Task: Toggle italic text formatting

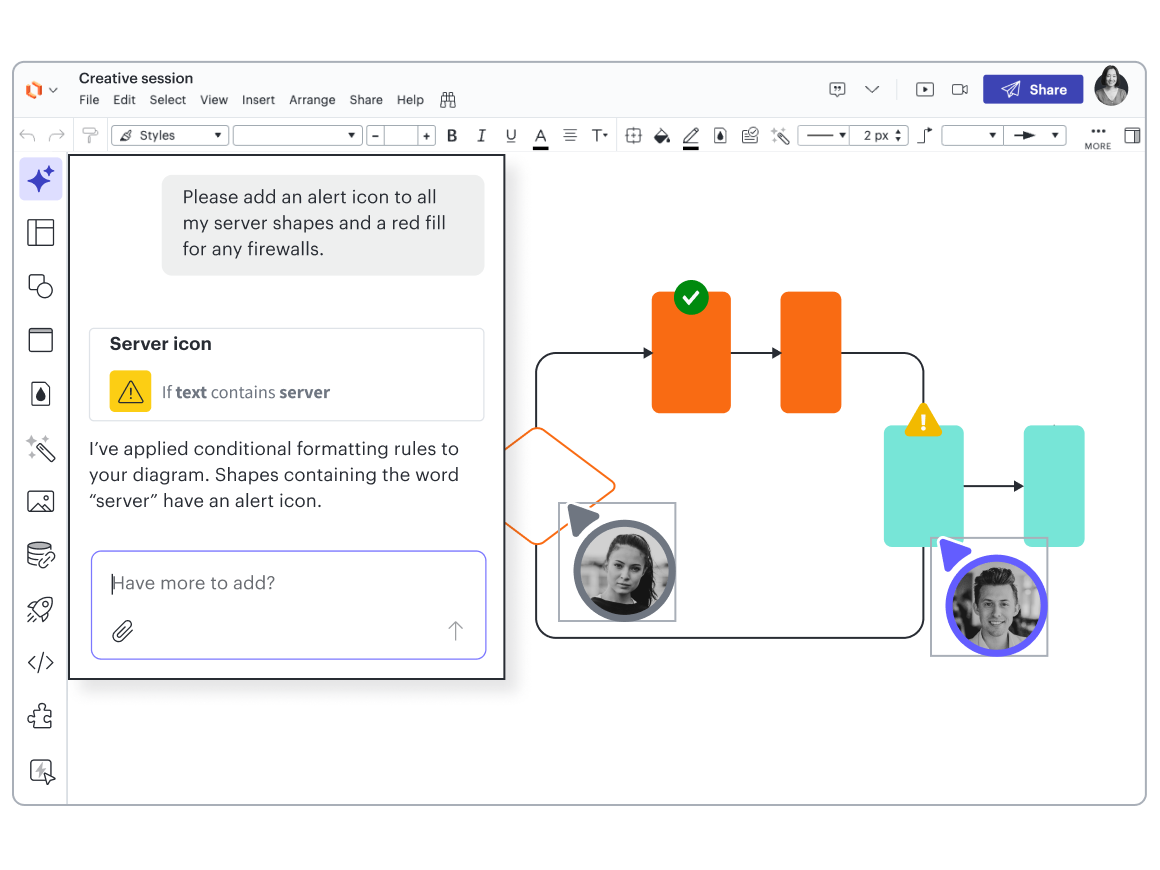Action: point(481,136)
